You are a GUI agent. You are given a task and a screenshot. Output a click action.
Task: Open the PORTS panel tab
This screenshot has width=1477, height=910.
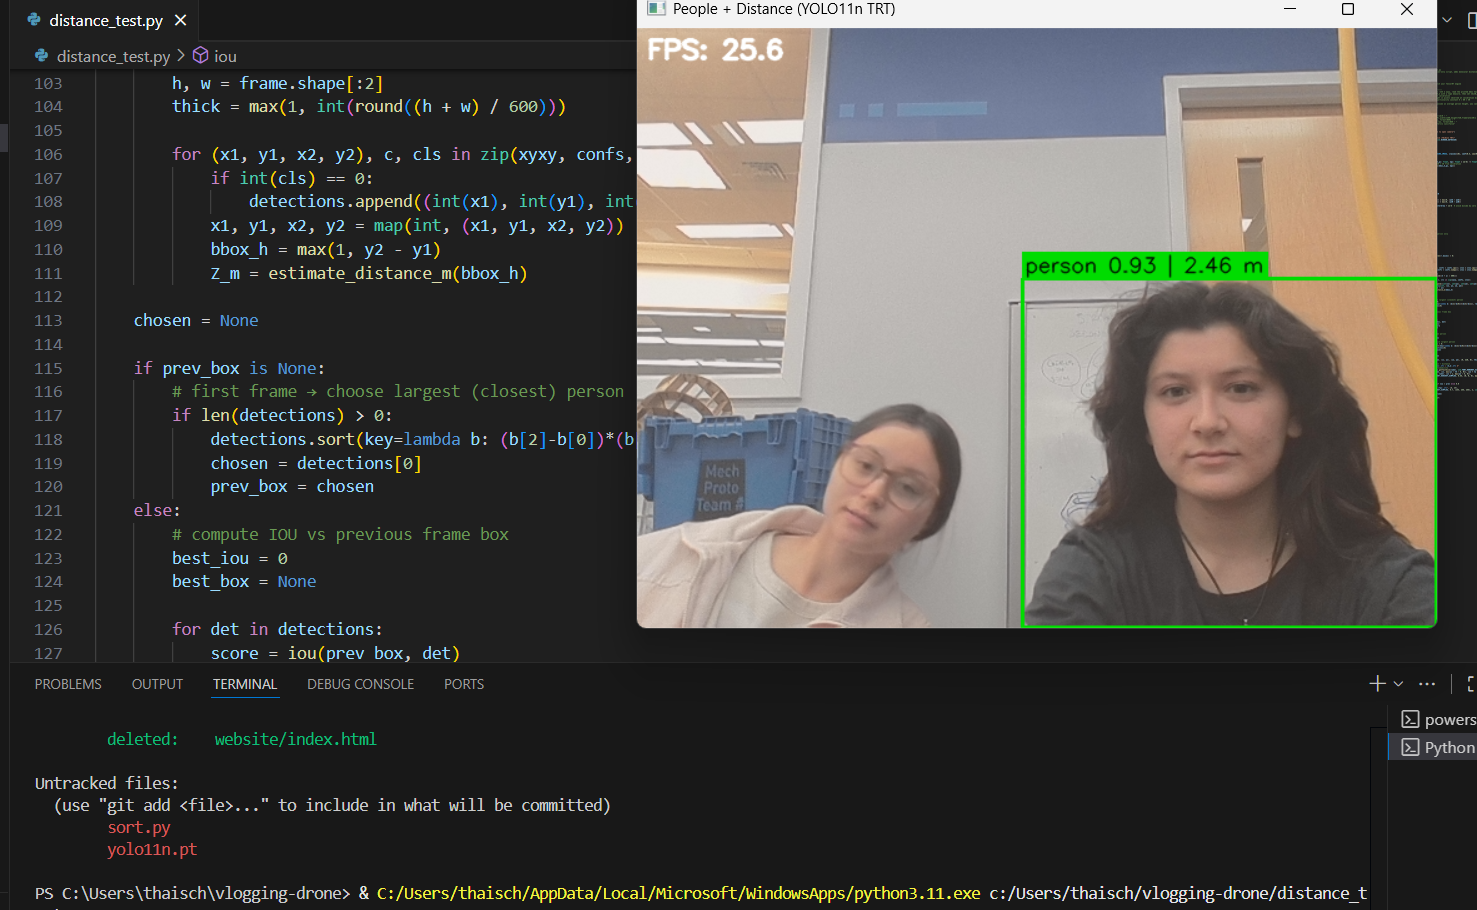tap(464, 684)
